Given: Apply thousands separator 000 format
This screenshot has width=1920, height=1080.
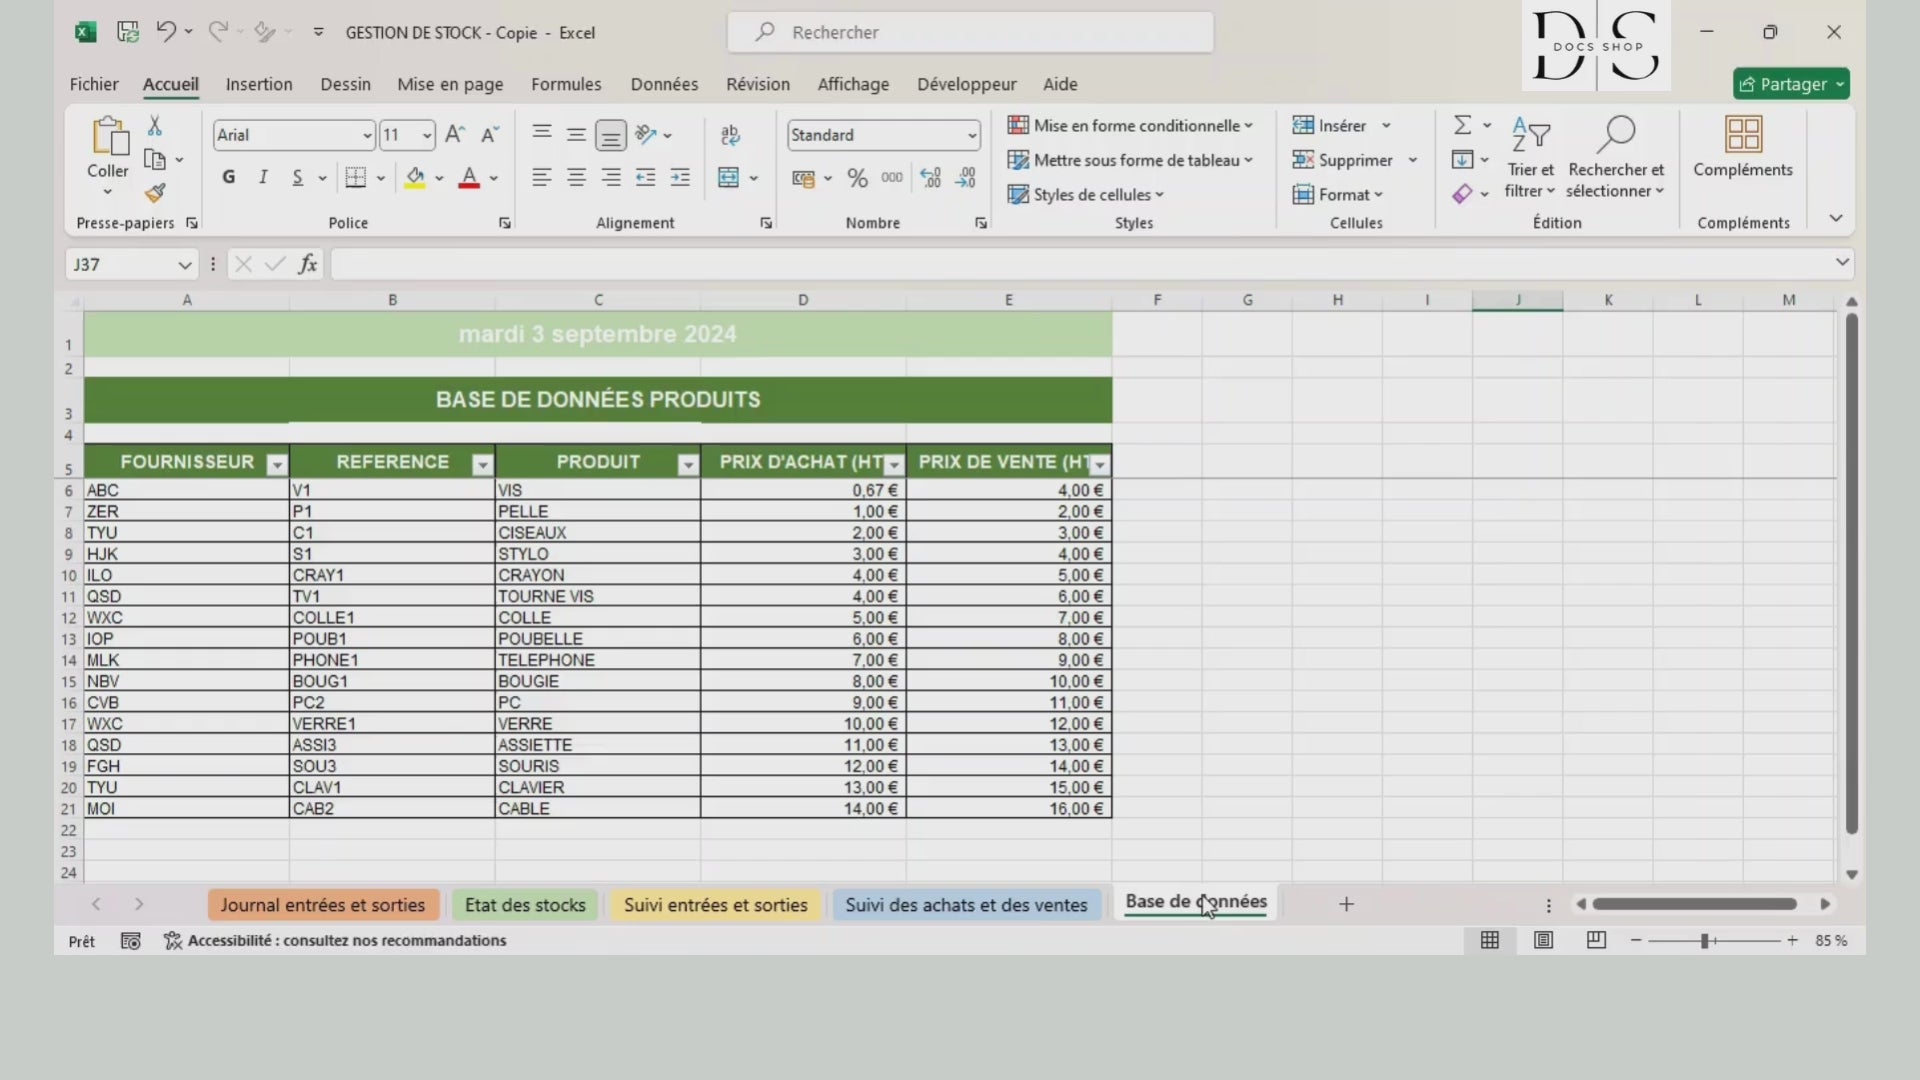Looking at the screenshot, I should click(x=892, y=178).
